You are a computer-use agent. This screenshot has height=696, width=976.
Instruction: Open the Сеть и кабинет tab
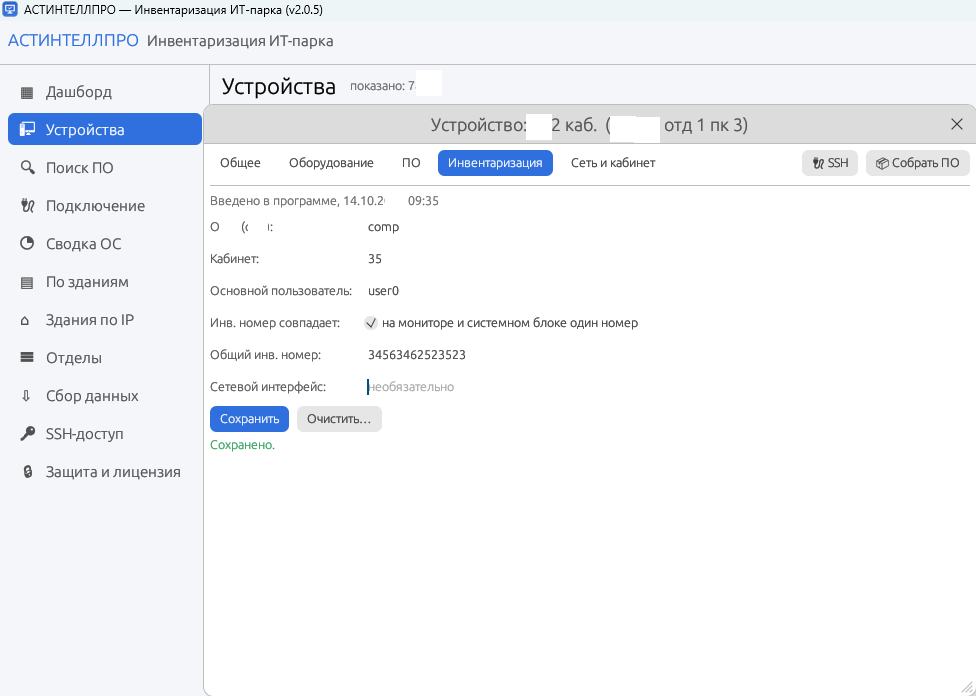613,163
